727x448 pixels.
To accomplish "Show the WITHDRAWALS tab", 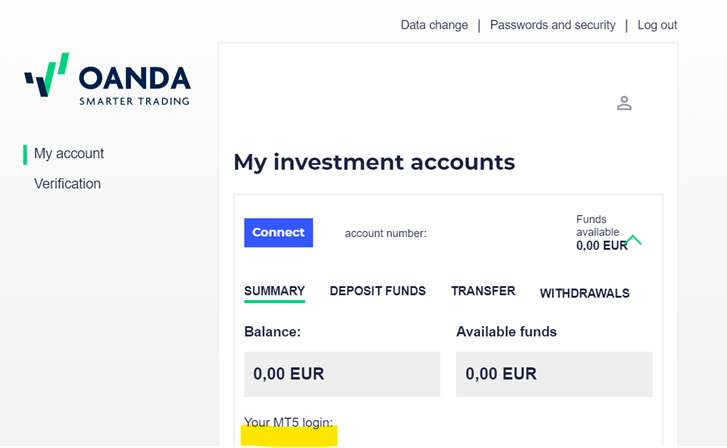I will coord(585,293).
